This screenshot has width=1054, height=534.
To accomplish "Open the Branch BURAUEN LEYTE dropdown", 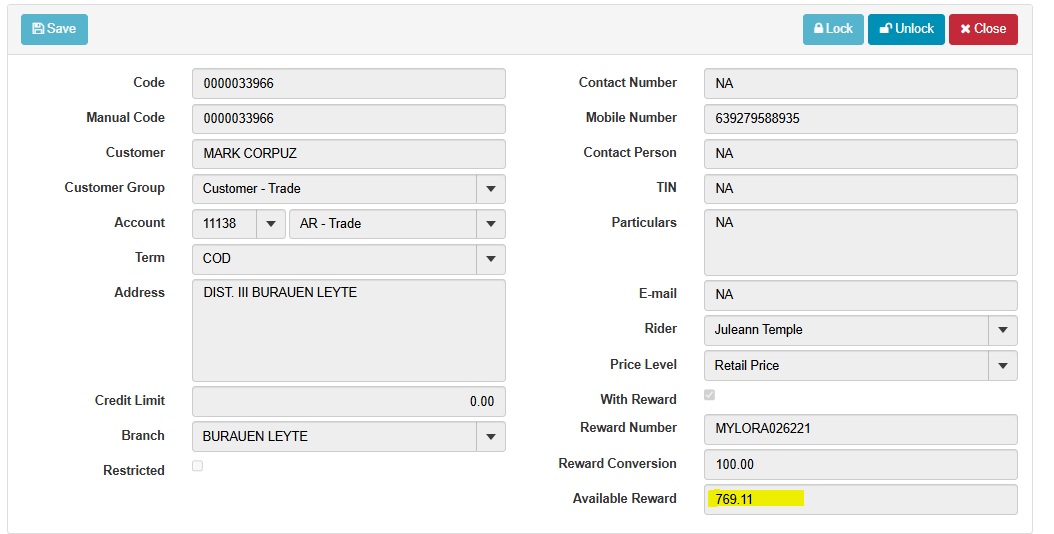I will pos(490,437).
